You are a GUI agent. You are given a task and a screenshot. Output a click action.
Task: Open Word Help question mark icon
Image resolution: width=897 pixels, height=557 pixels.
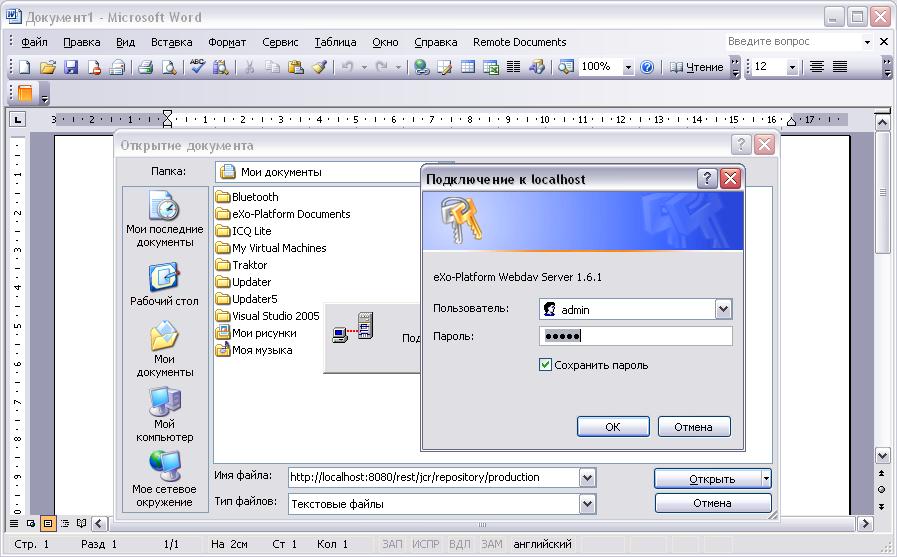pos(647,67)
